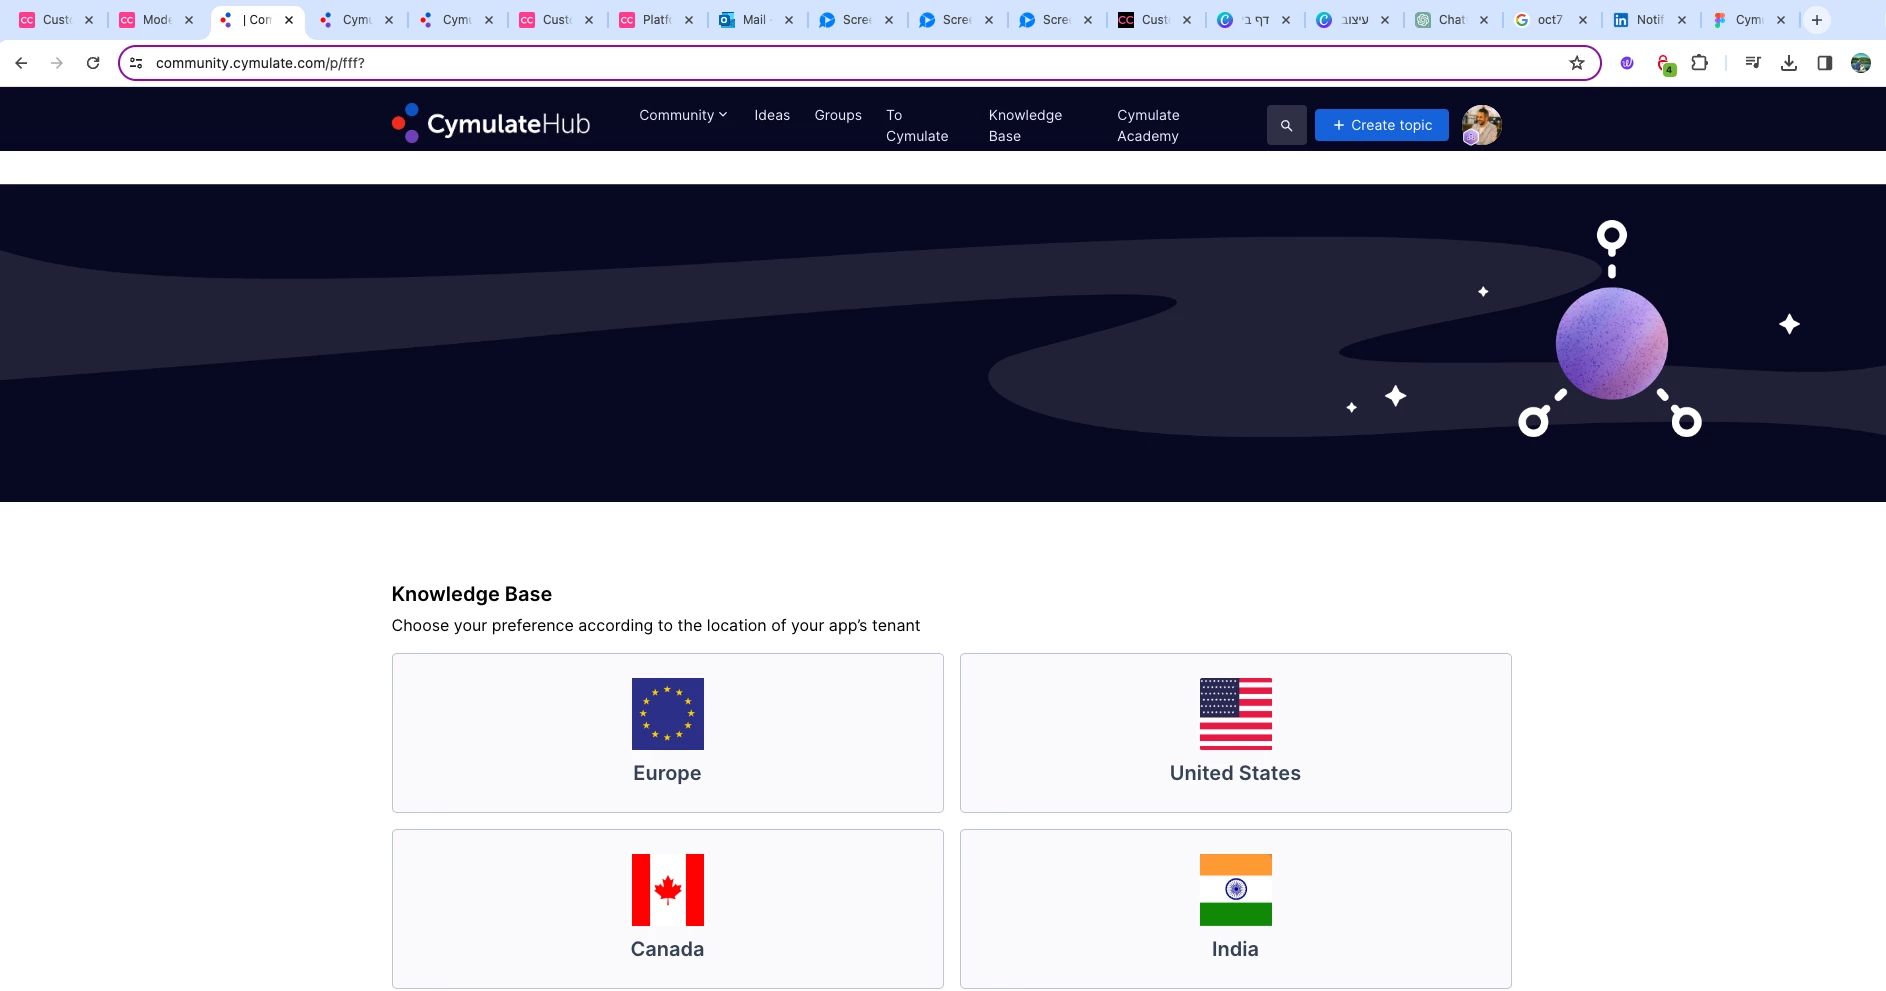
Task: Switch to the Chat browser tab
Action: click(1451, 20)
